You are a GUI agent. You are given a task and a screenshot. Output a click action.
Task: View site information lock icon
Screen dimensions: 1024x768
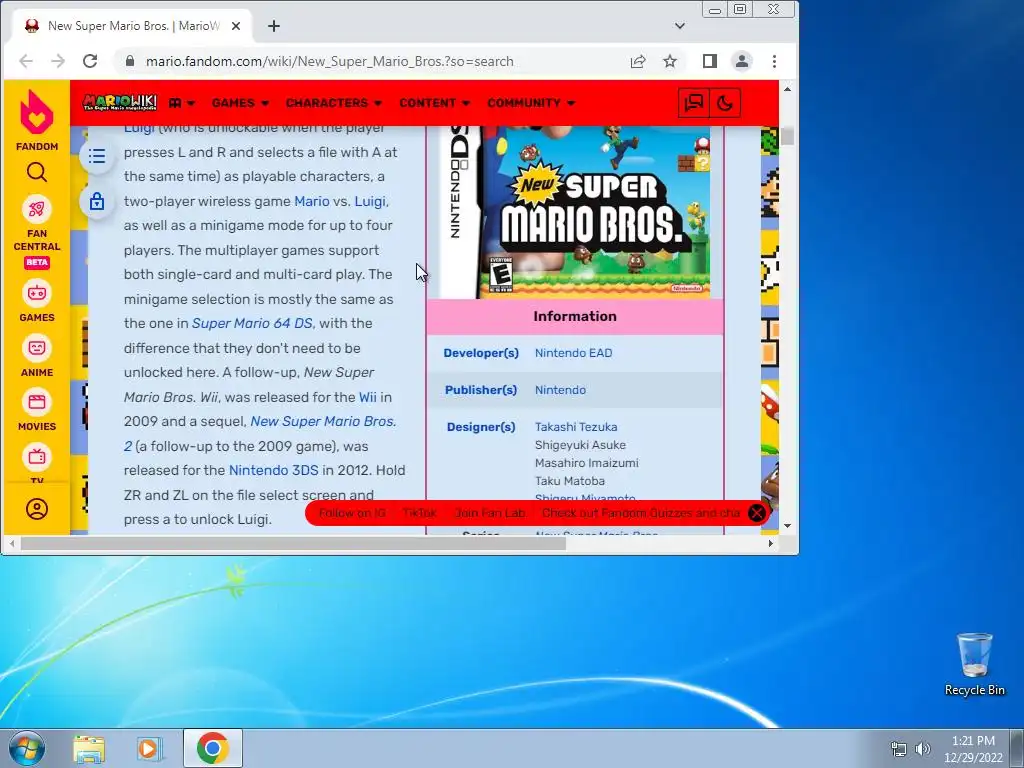(x=129, y=61)
